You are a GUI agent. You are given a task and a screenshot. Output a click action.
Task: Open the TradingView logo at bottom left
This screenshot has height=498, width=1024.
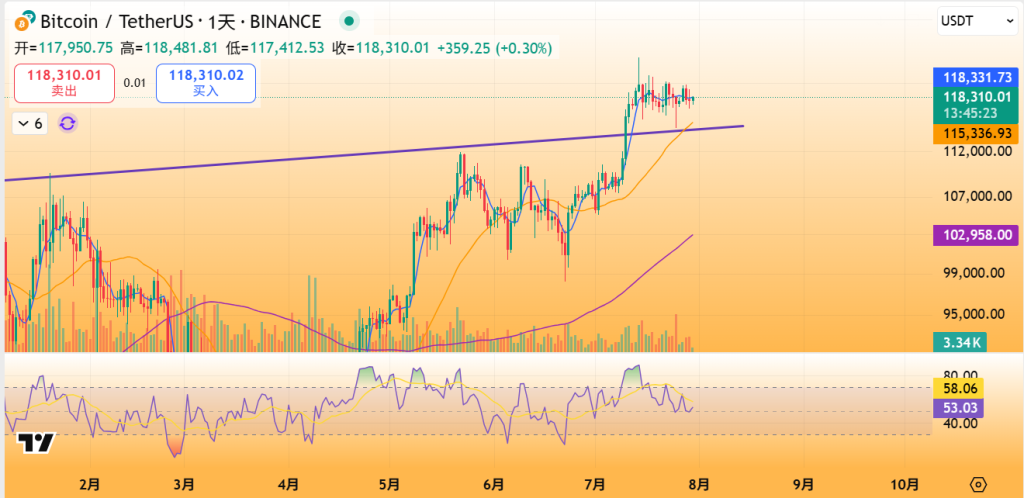36,443
